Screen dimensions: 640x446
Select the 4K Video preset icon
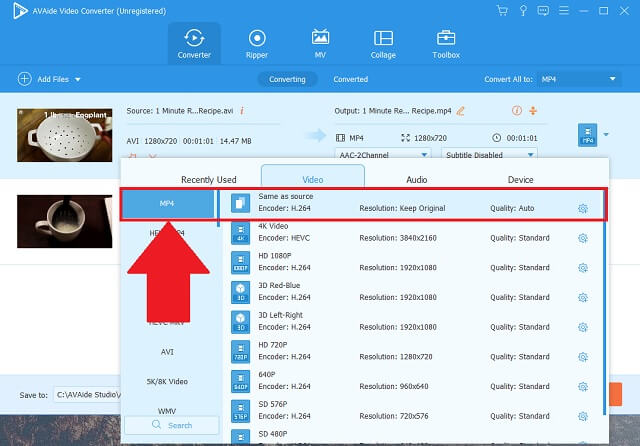point(240,233)
